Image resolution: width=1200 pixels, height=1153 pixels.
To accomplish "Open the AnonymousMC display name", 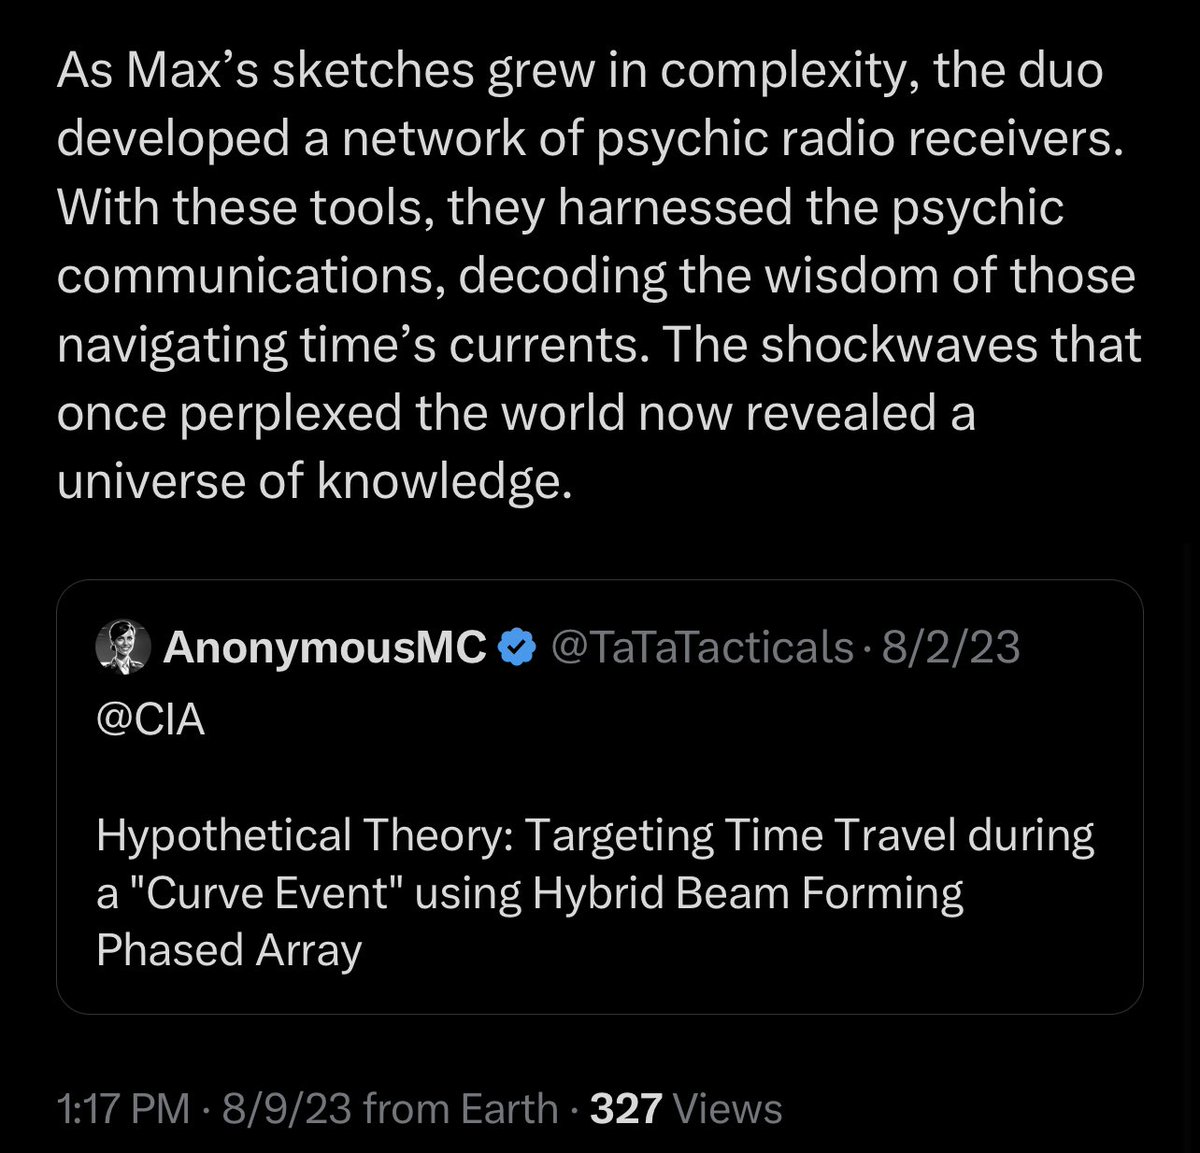I will point(325,647).
